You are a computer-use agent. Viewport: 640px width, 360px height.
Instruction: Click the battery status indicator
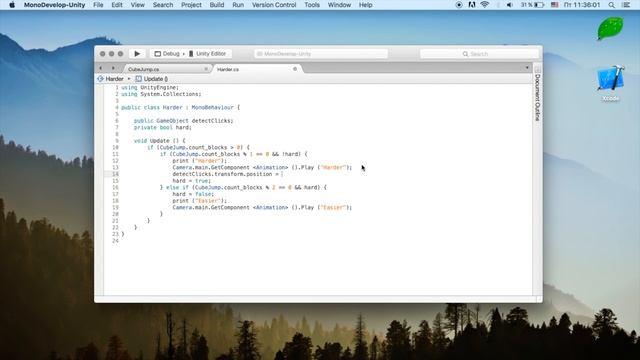533,5
